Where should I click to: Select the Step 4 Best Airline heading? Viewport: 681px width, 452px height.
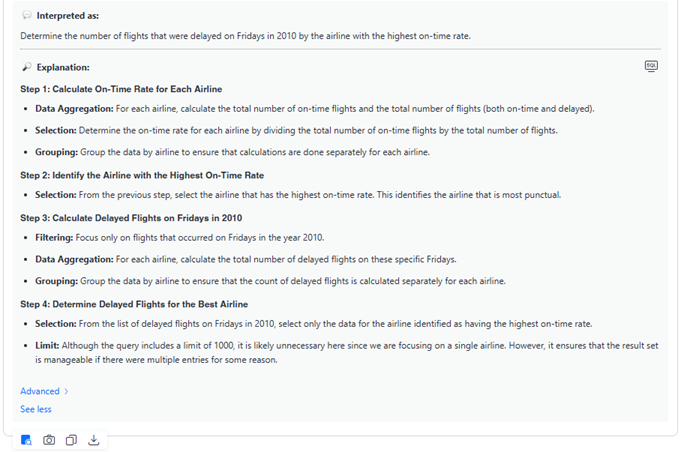134,304
